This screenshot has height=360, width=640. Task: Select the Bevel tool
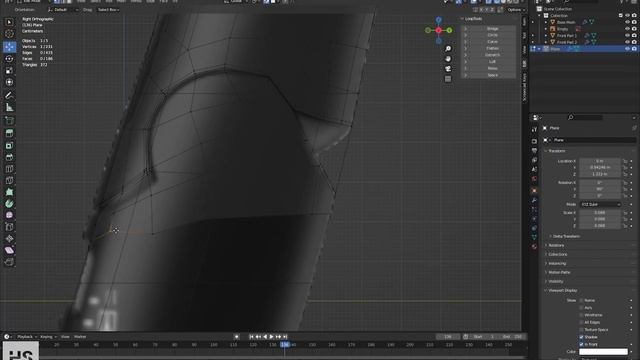tap(9, 157)
